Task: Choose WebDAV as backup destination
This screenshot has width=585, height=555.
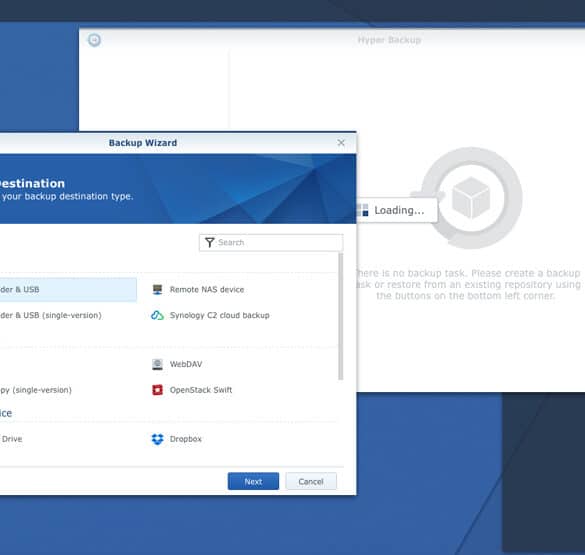Action: click(x=186, y=364)
